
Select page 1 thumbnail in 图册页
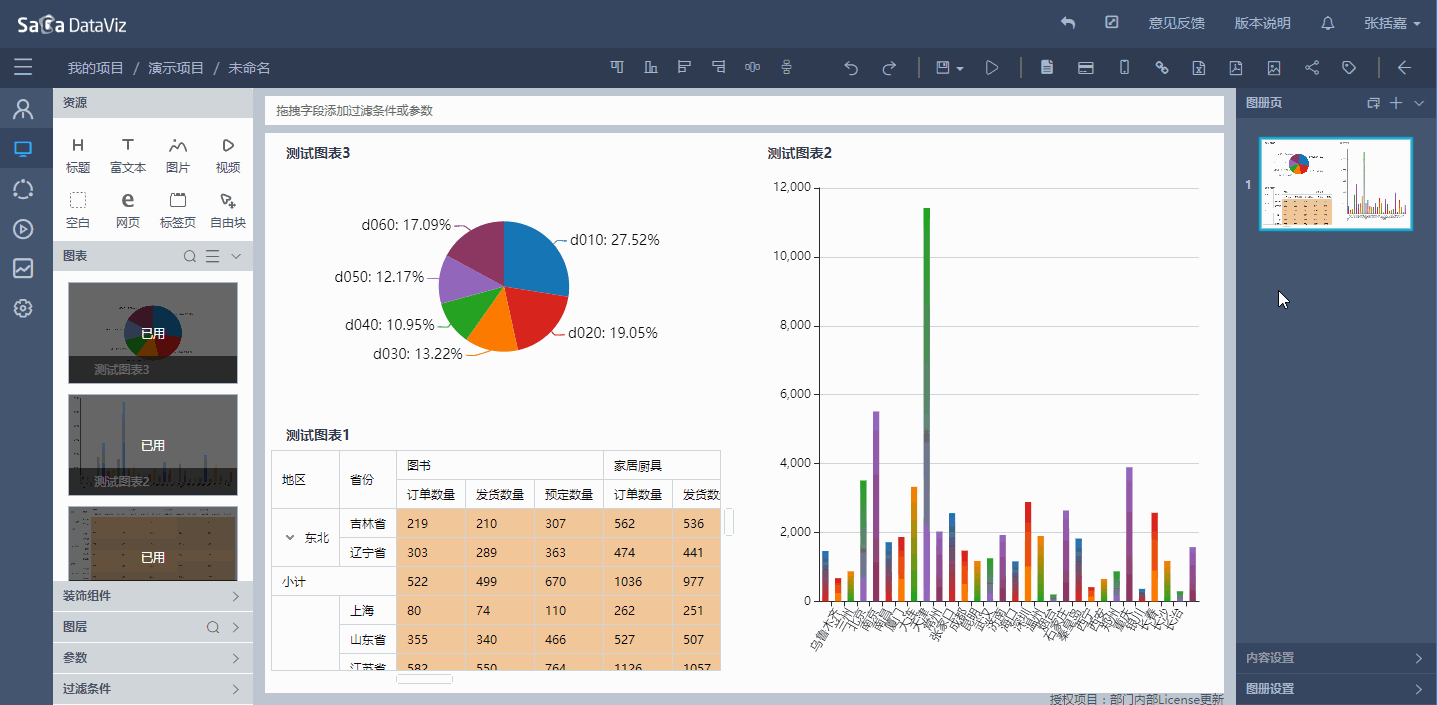pos(1336,184)
